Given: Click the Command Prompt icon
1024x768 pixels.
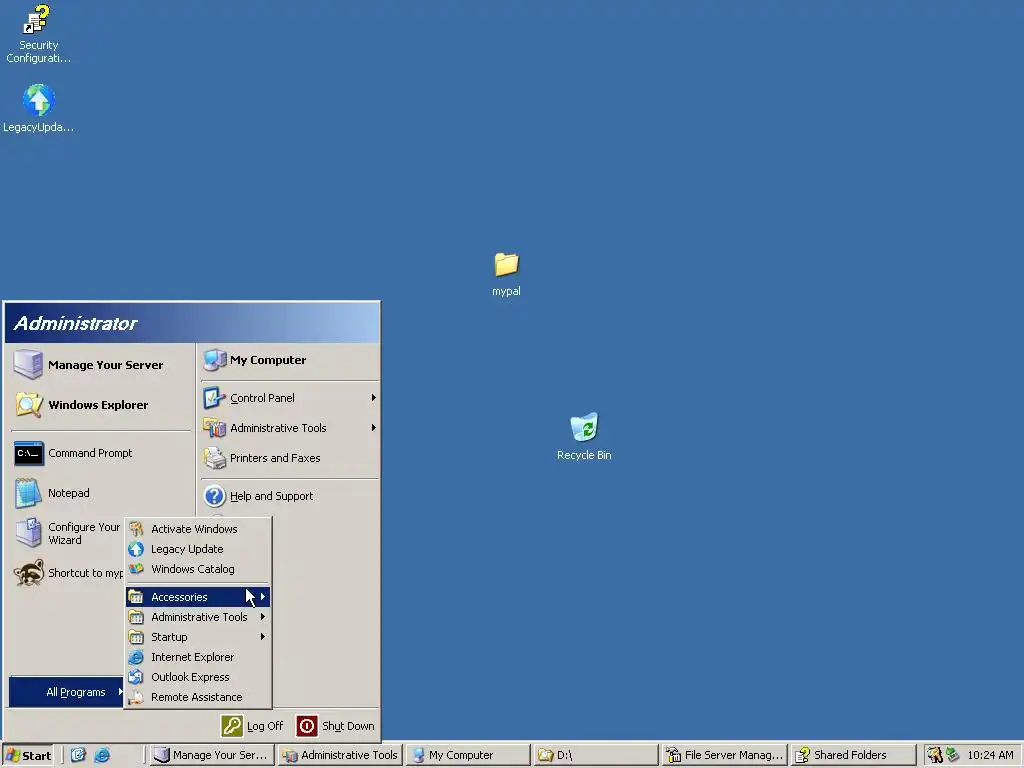Looking at the screenshot, I should point(29,453).
